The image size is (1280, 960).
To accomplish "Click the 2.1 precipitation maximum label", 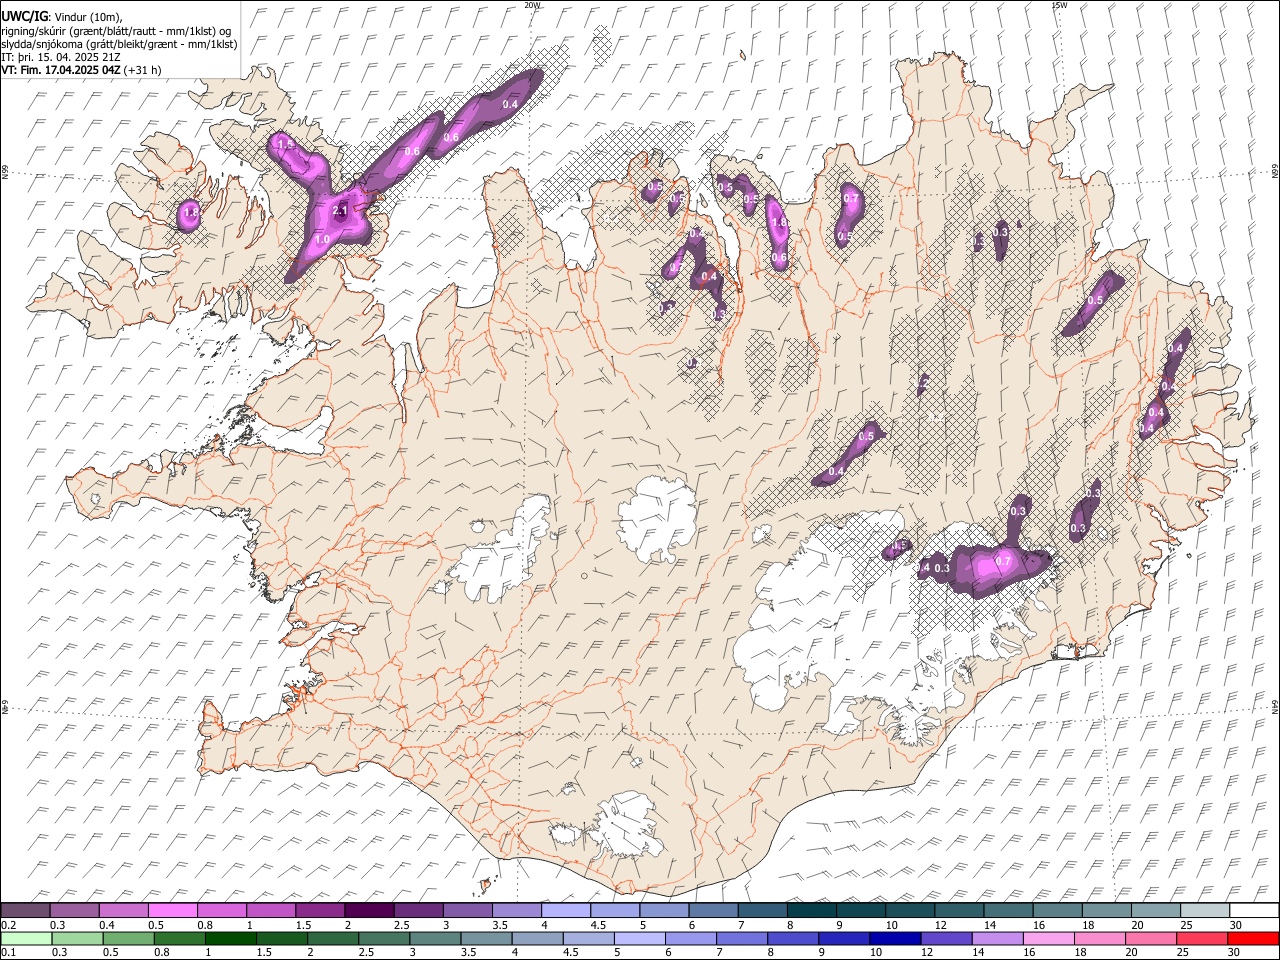I will tap(339, 211).
